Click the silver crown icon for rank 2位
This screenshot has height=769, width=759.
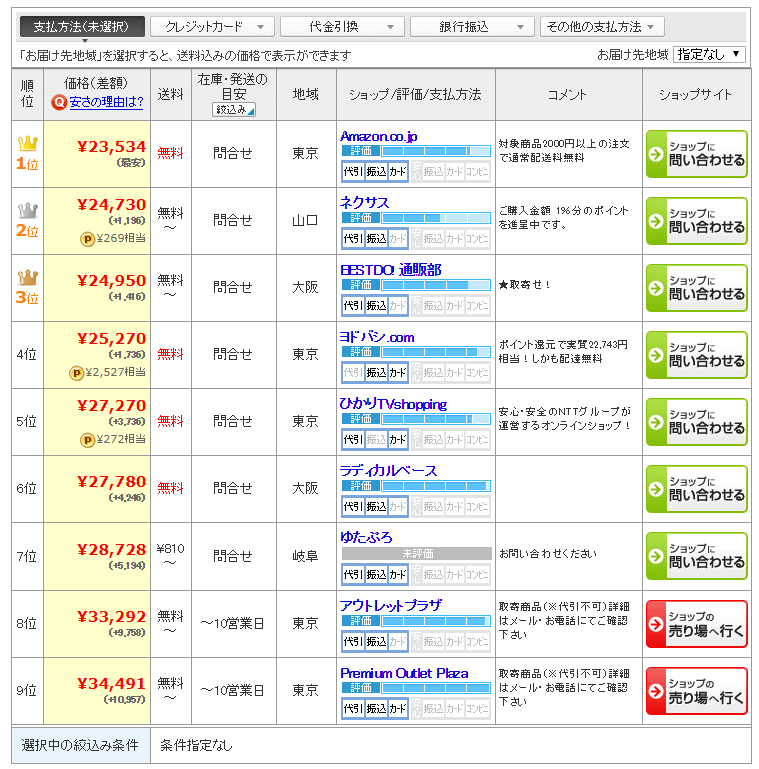[x=27, y=211]
